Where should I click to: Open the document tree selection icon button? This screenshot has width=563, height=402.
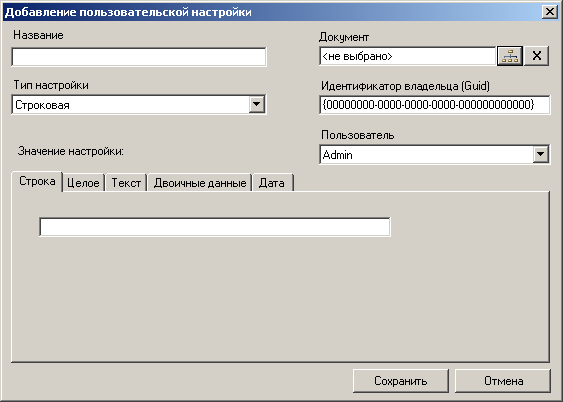(x=510, y=56)
